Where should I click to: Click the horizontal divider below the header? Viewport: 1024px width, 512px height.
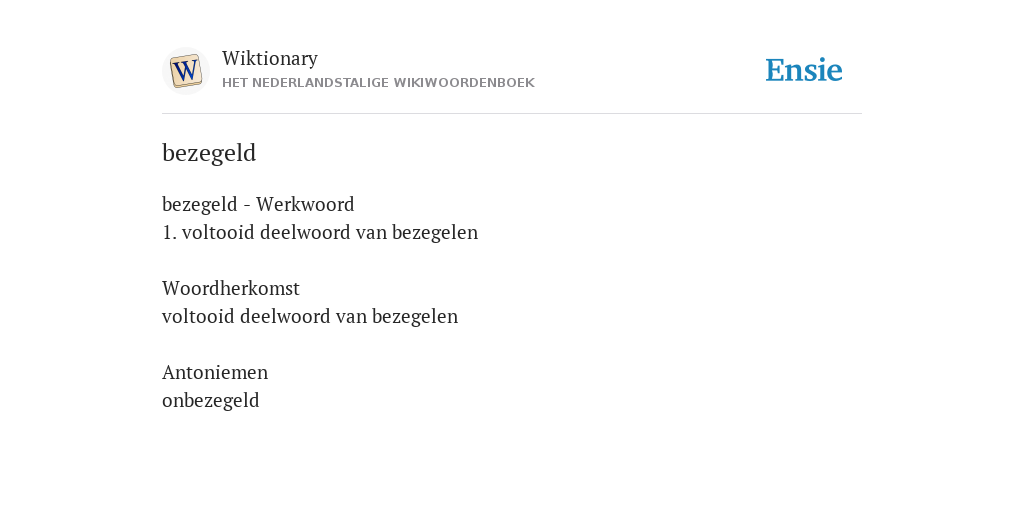click(512, 114)
